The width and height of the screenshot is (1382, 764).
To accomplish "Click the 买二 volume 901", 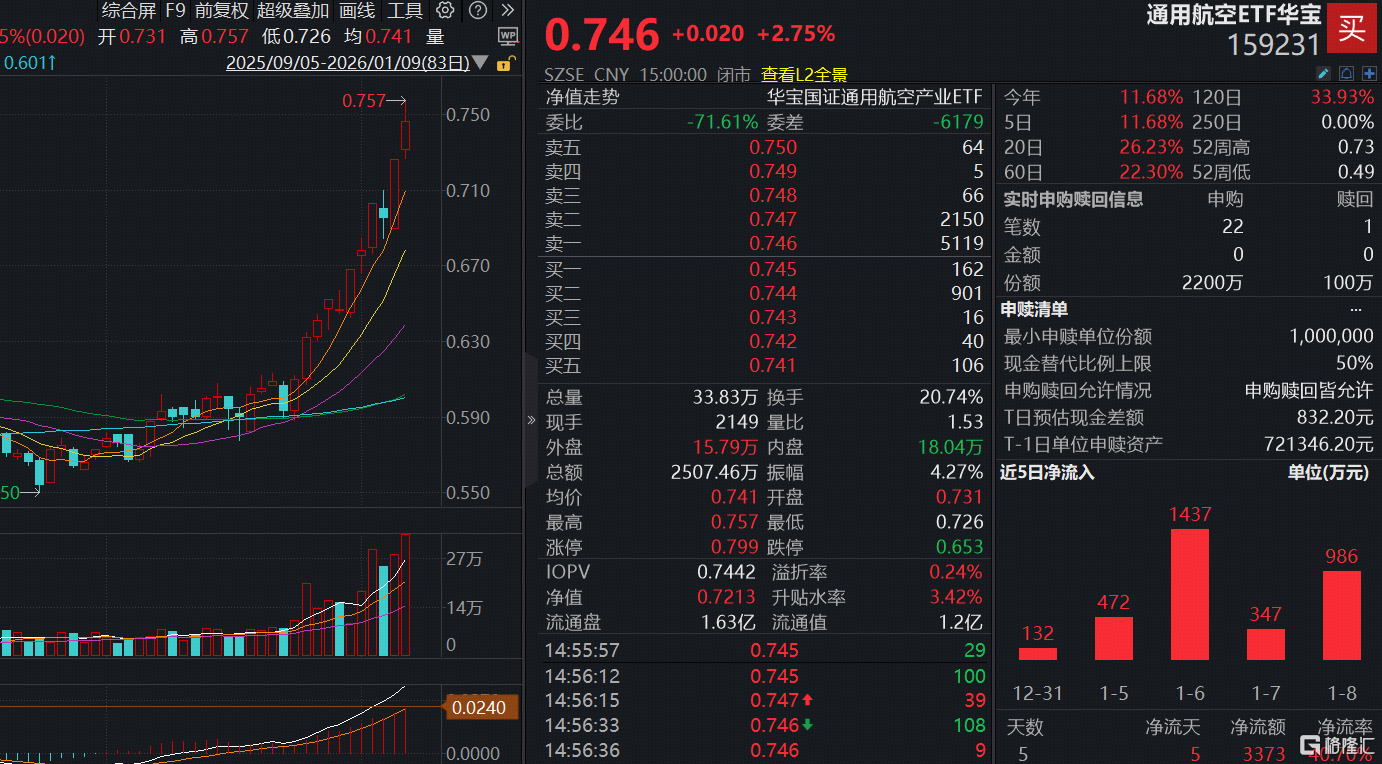I will (968, 293).
